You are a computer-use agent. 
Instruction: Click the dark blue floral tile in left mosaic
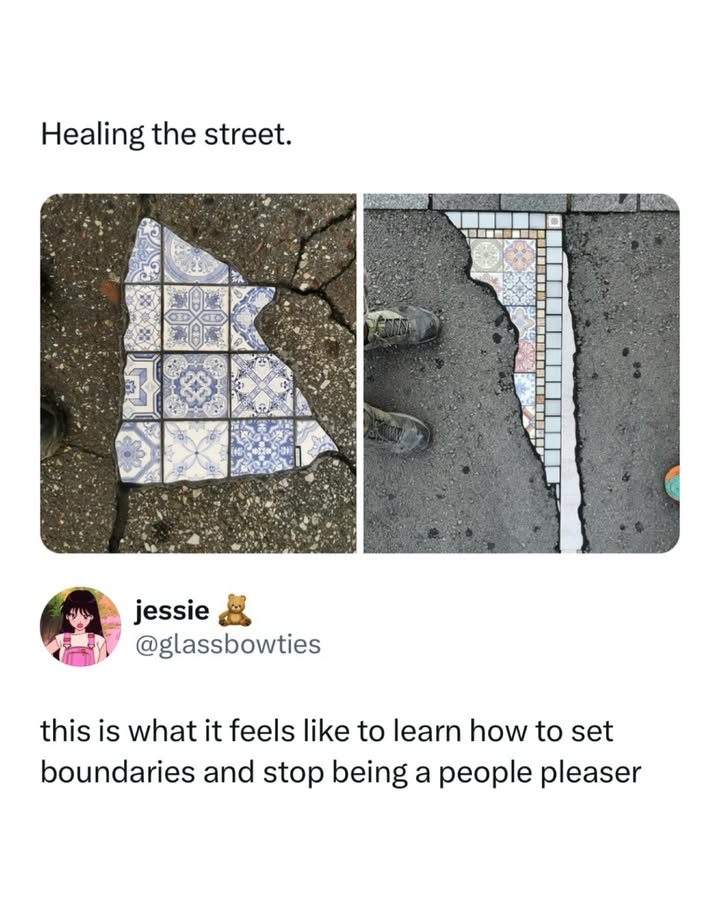pos(264,448)
